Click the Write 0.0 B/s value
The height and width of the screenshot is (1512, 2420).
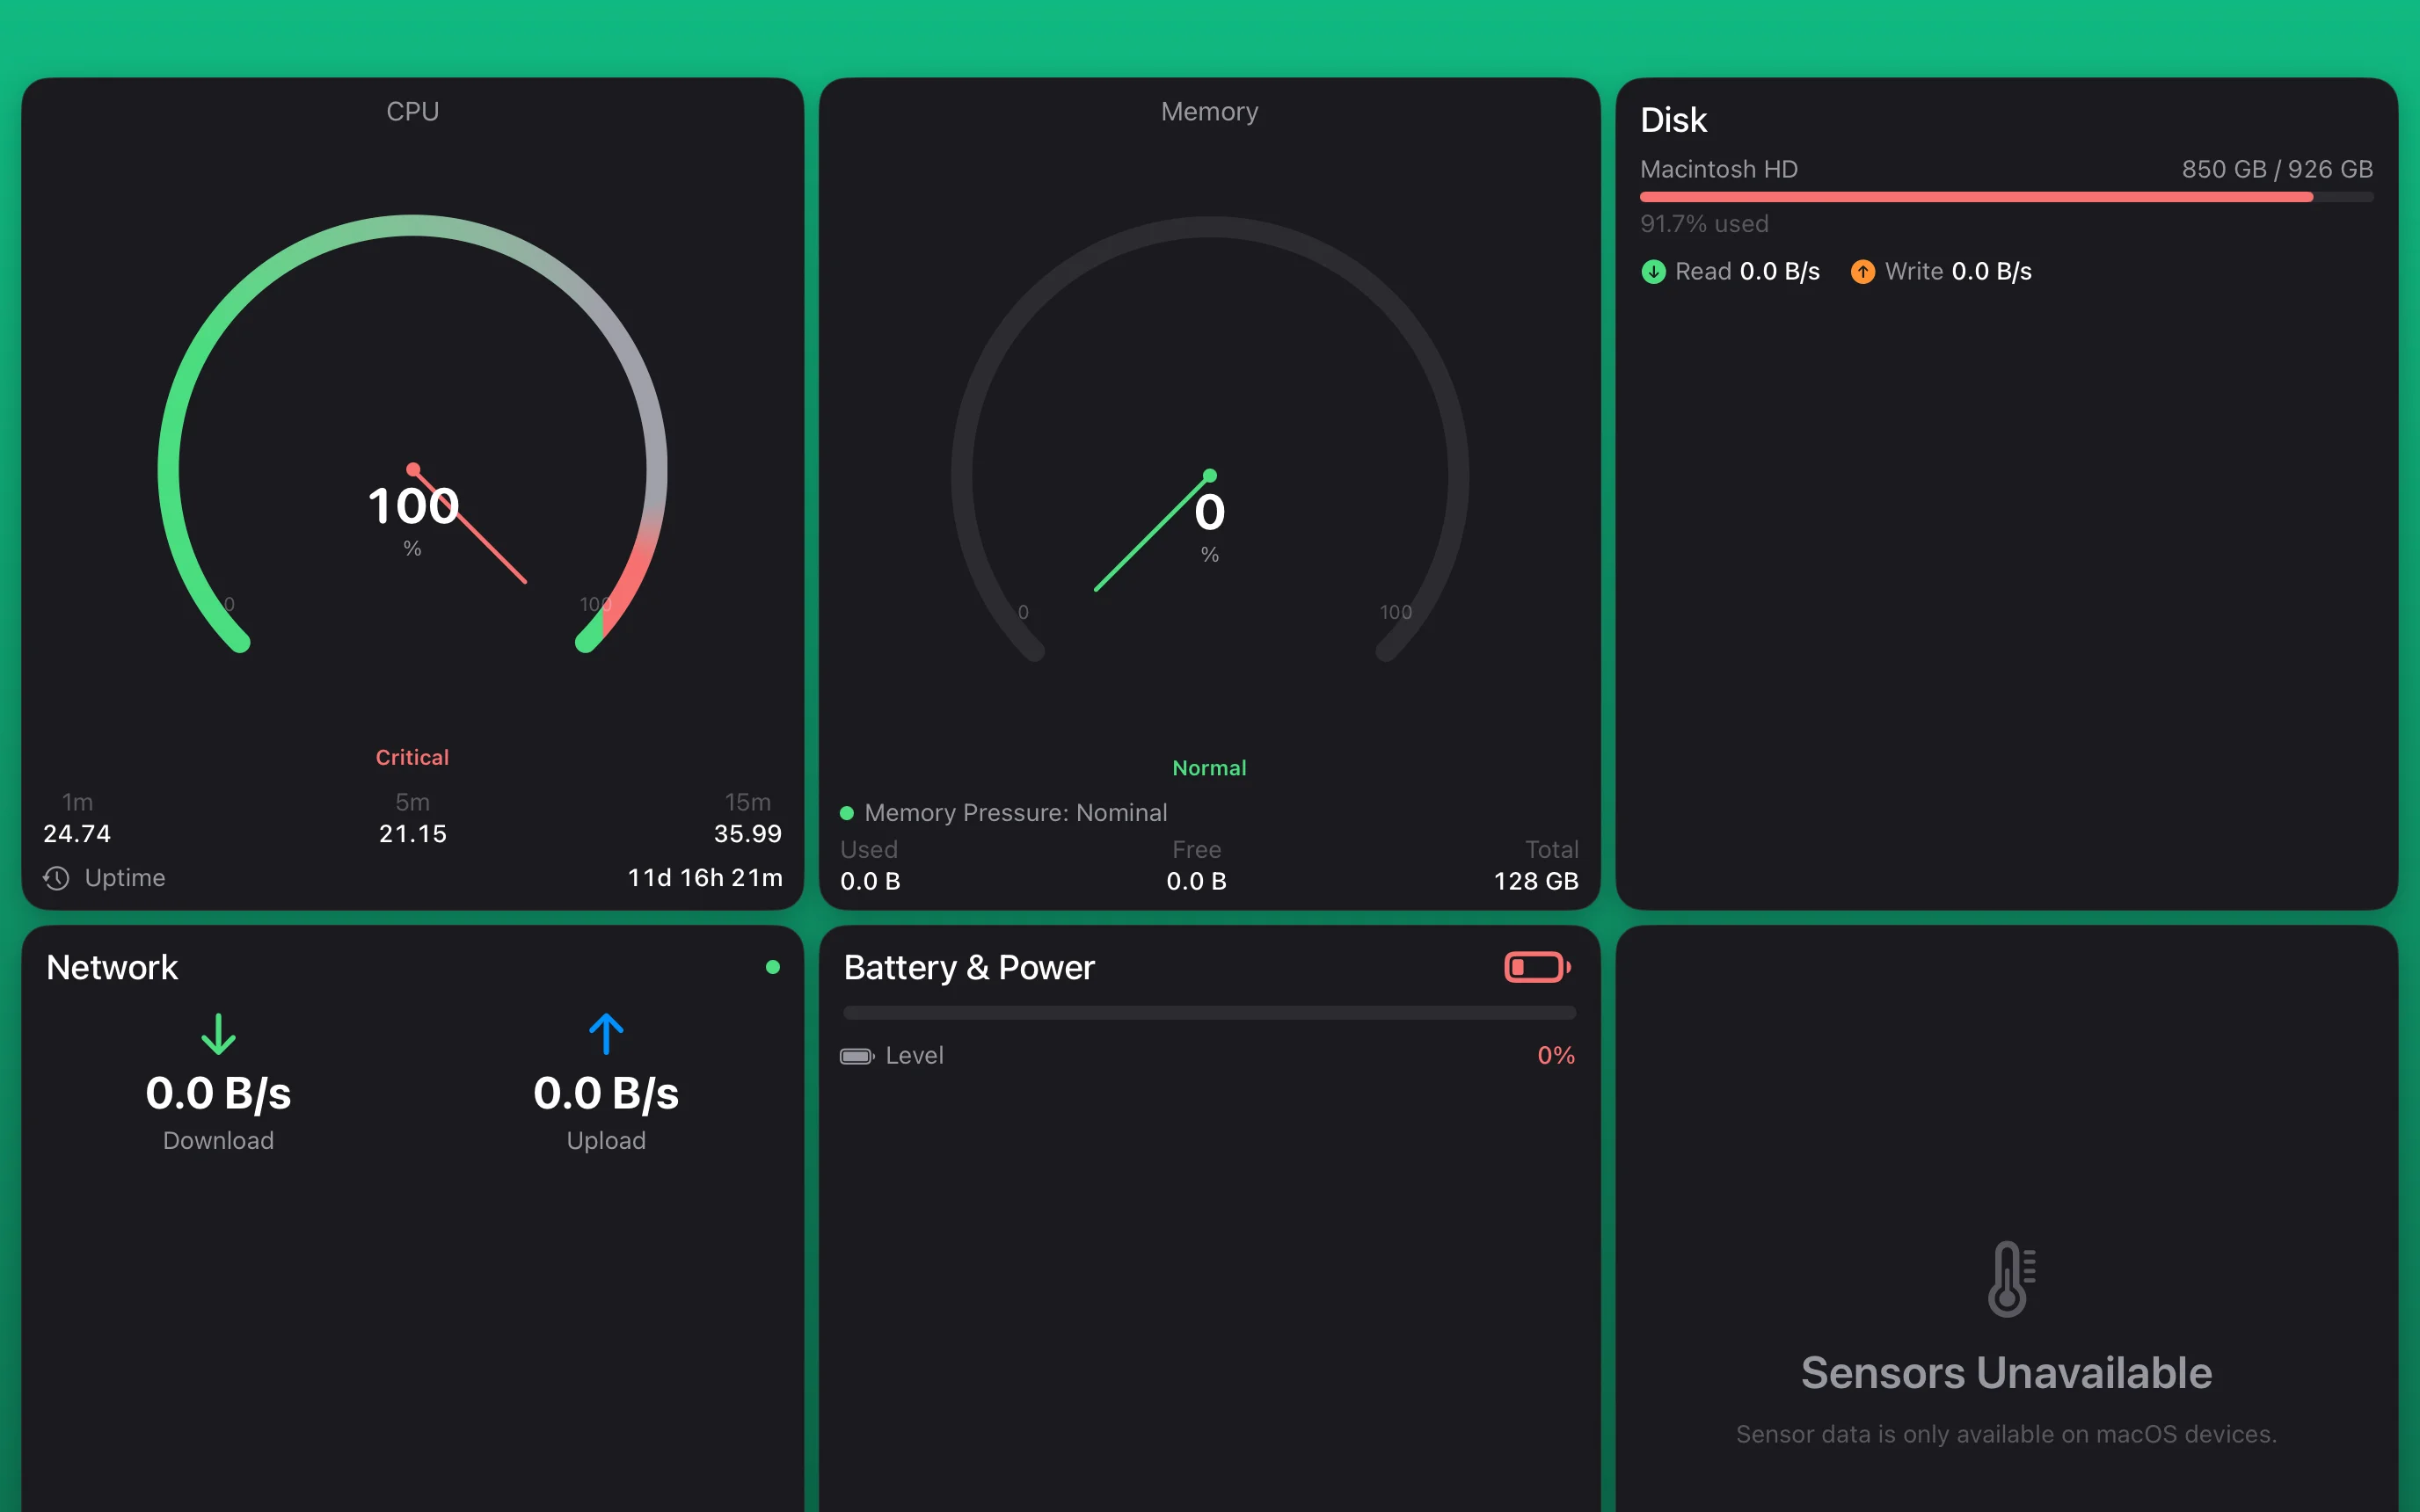(x=1991, y=271)
